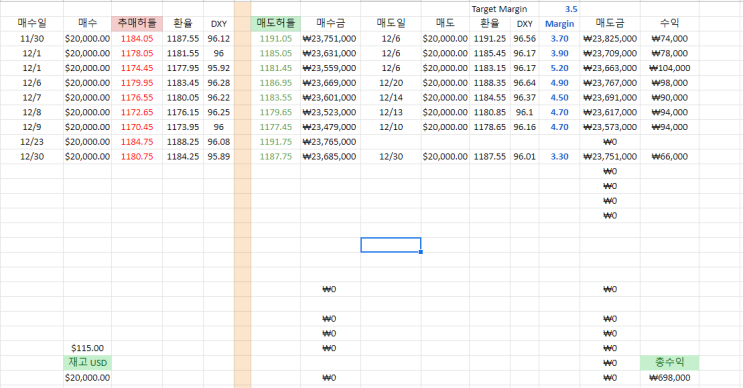Click the red value 1184.05
The height and width of the screenshot is (388, 743).
[137, 38]
